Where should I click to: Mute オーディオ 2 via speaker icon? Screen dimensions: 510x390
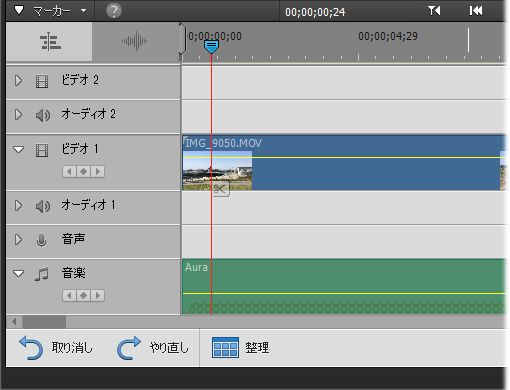pyautogui.click(x=43, y=115)
